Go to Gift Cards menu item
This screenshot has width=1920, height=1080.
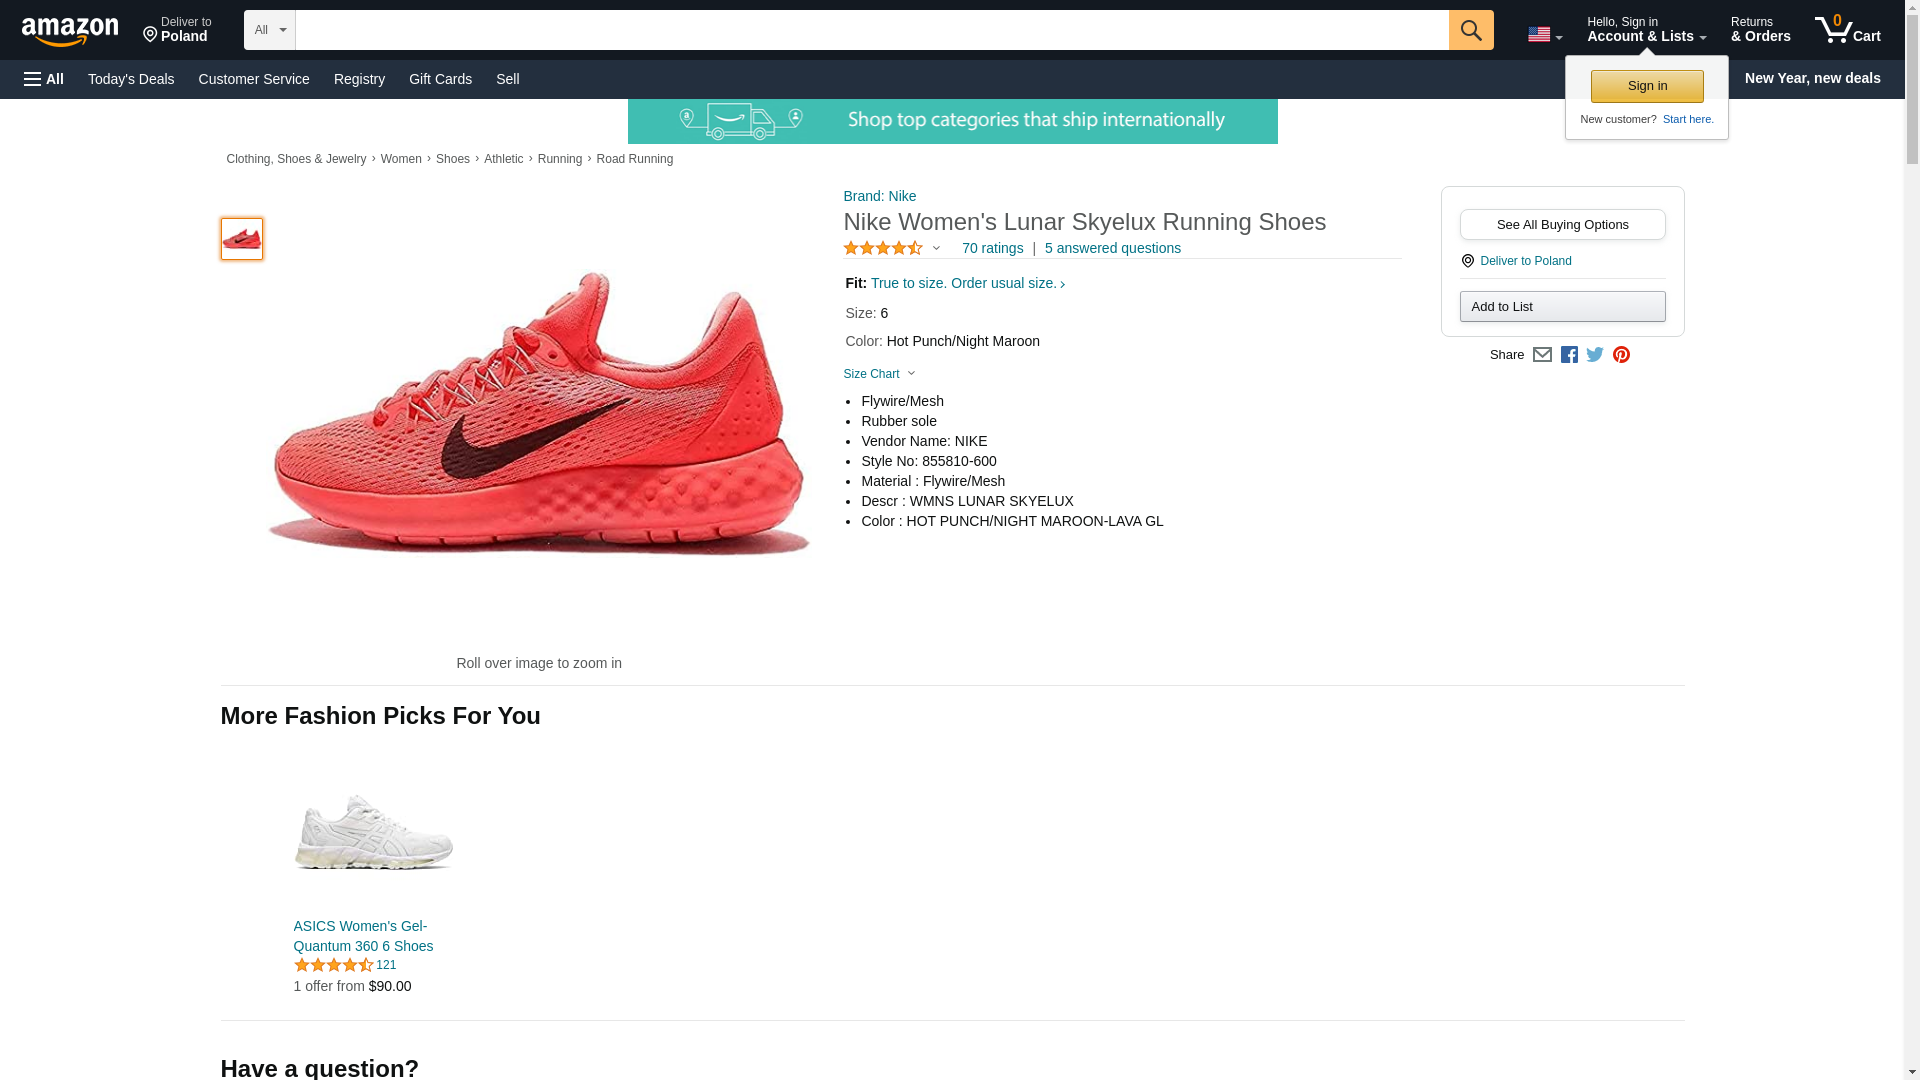pyautogui.click(x=440, y=79)
